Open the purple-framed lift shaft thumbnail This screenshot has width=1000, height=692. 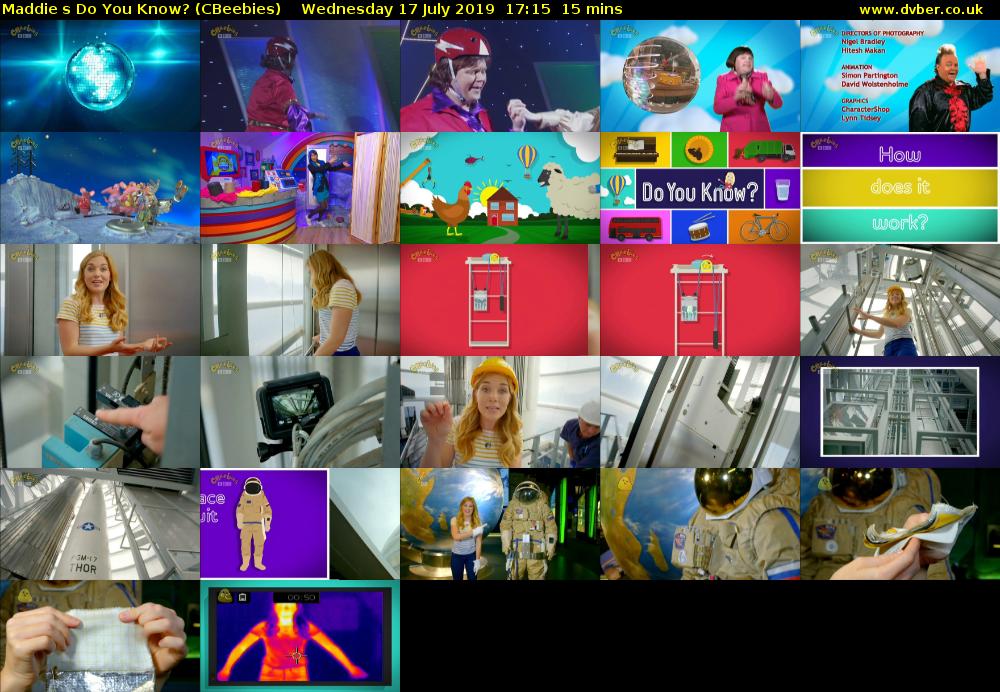tap(900, 412)
